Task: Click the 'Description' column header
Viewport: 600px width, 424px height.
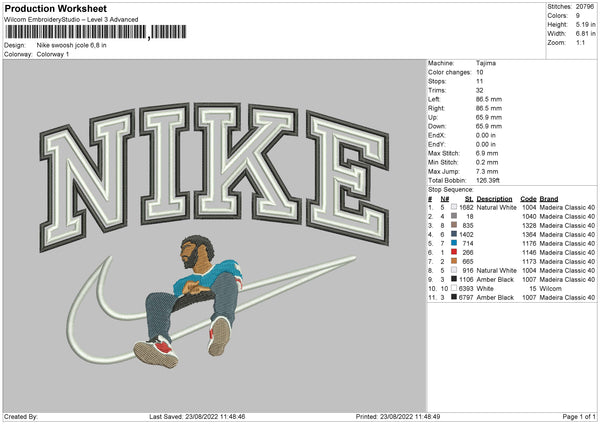Action: point(494,199)
